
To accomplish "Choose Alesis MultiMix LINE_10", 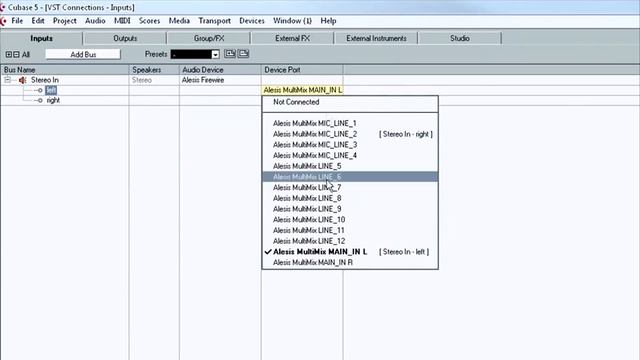I will (x=350, y=220).
